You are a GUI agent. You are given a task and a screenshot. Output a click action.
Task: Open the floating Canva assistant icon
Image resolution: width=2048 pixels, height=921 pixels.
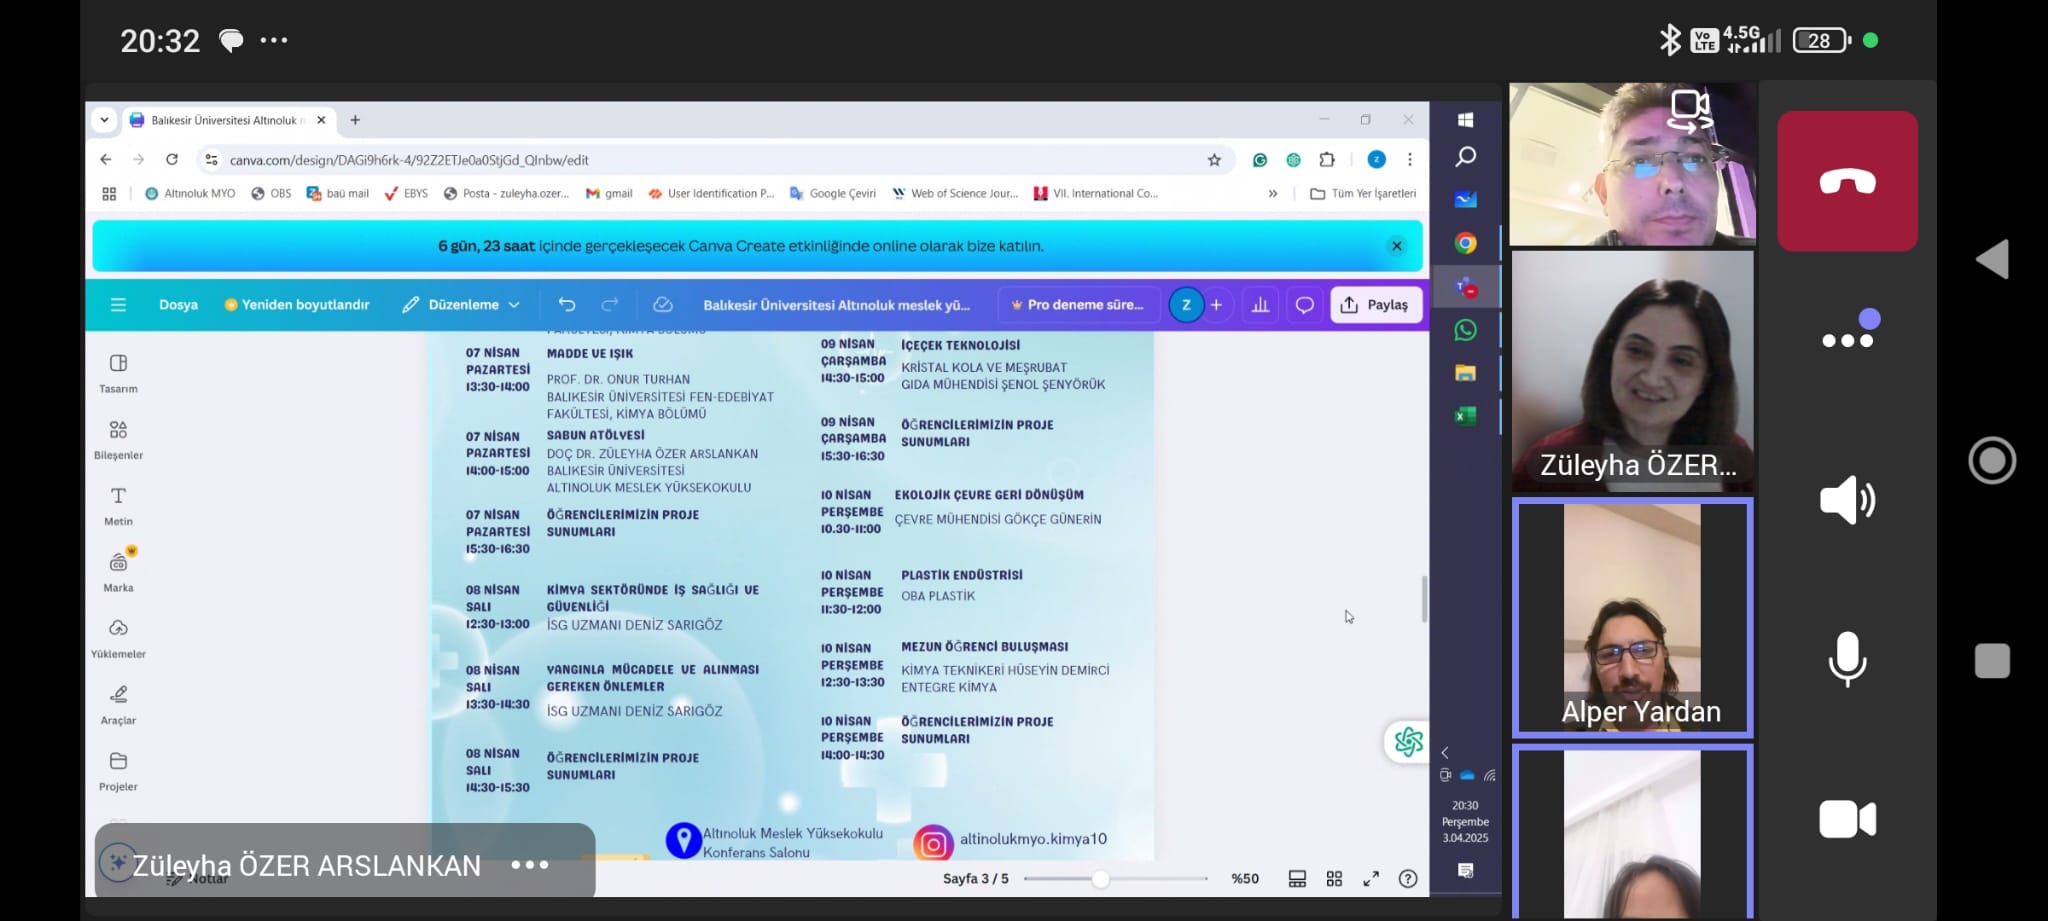tap(1408, 741)
